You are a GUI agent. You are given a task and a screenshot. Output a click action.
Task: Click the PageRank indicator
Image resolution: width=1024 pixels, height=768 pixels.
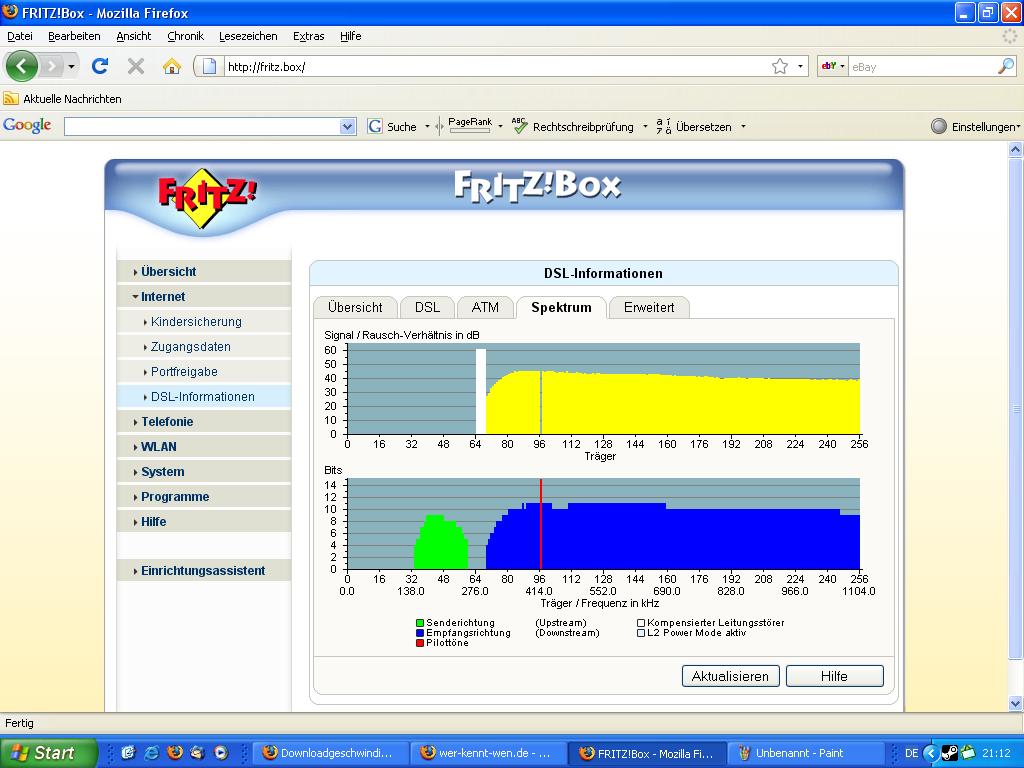tap(470, 125)
